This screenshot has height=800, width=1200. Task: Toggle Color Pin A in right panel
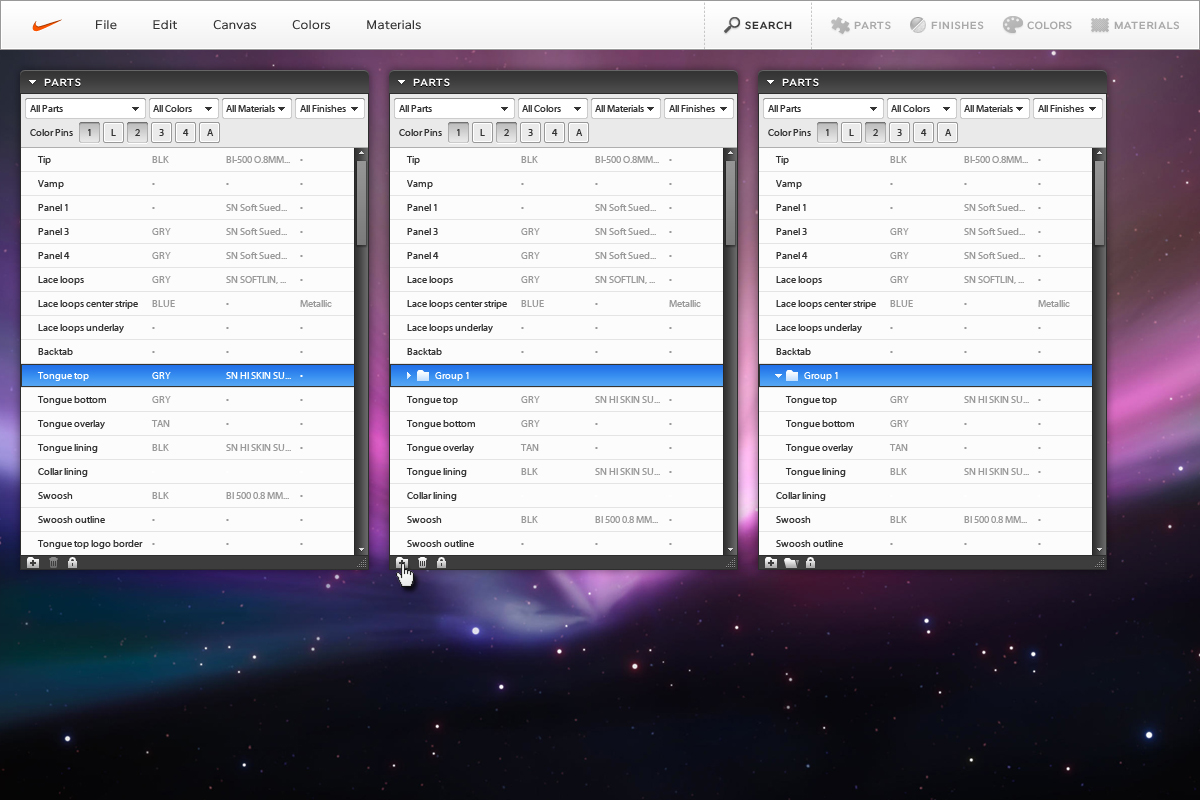point(947,132)
